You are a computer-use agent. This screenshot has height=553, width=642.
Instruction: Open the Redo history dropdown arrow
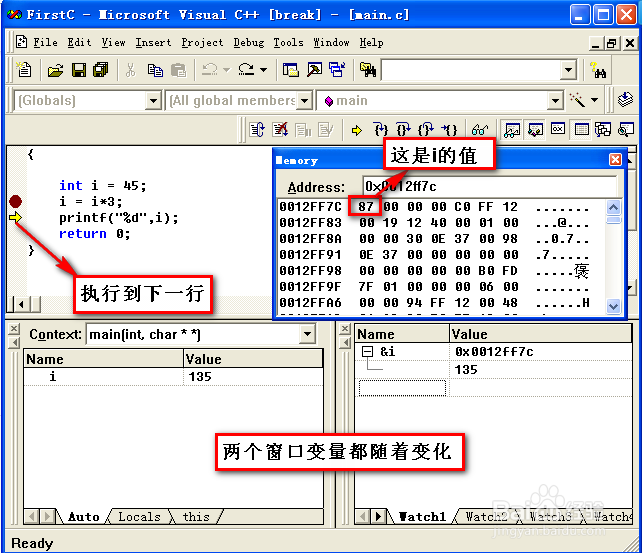point(264,70)
